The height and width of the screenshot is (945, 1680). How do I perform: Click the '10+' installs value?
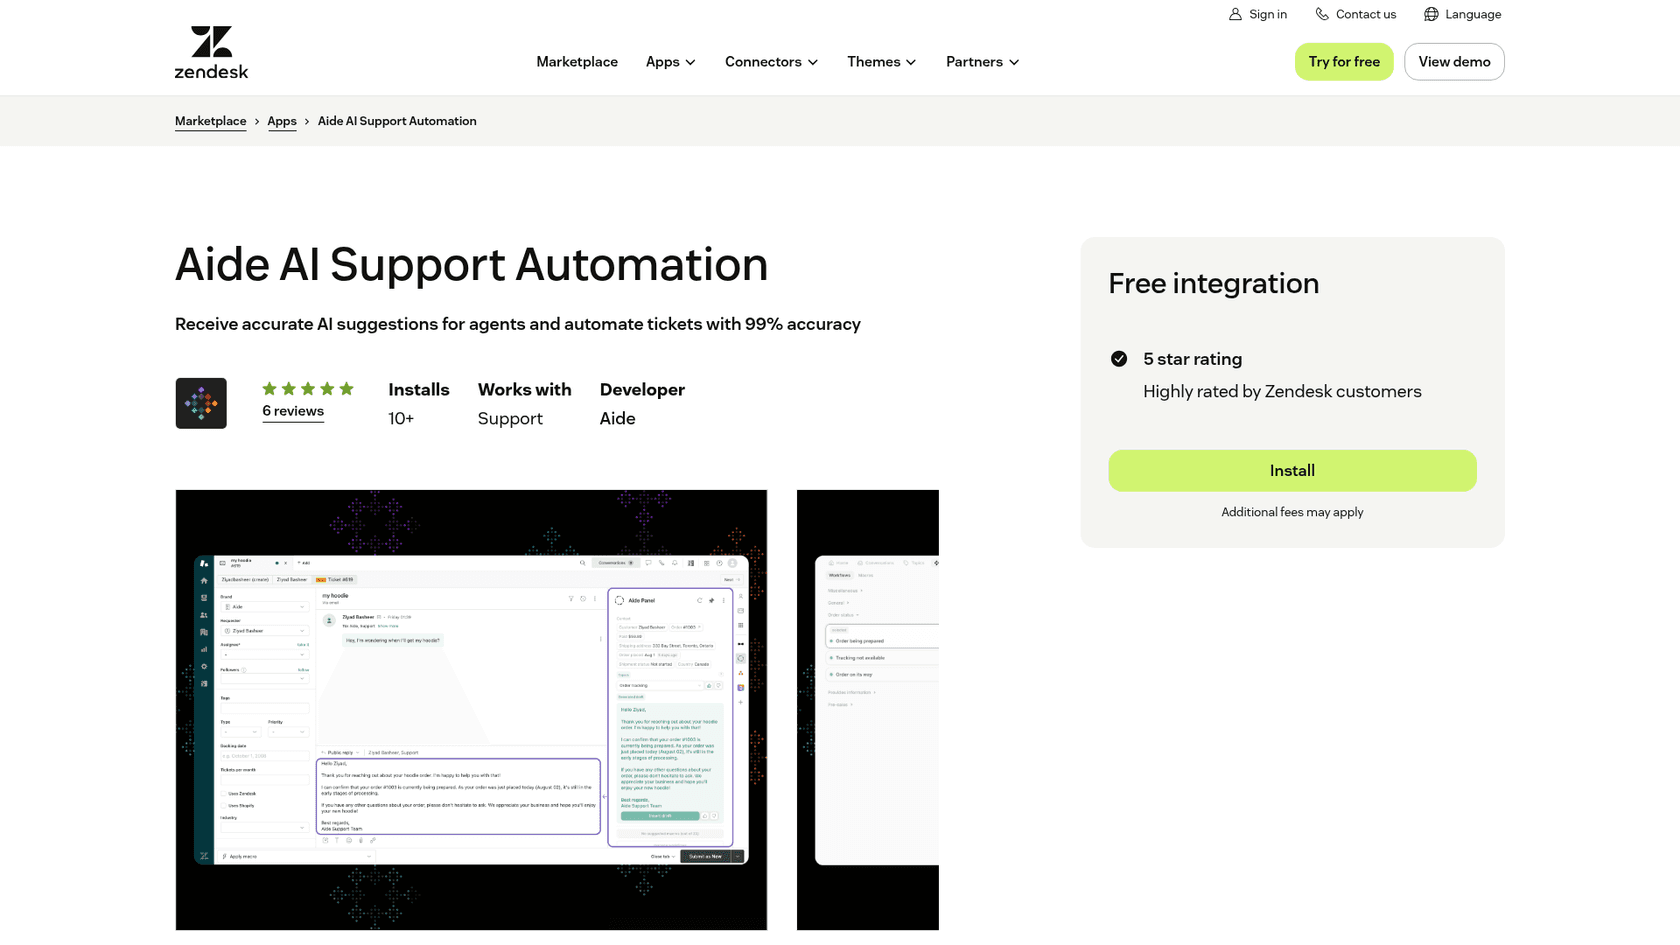tap(401, 419)
